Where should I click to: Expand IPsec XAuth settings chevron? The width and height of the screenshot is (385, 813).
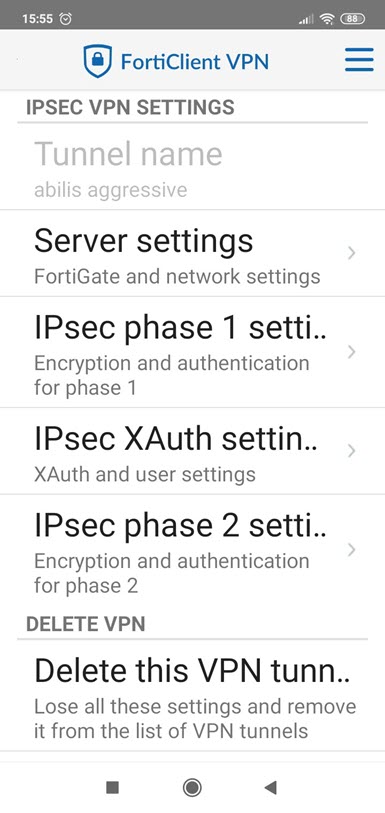click(352, 451)
